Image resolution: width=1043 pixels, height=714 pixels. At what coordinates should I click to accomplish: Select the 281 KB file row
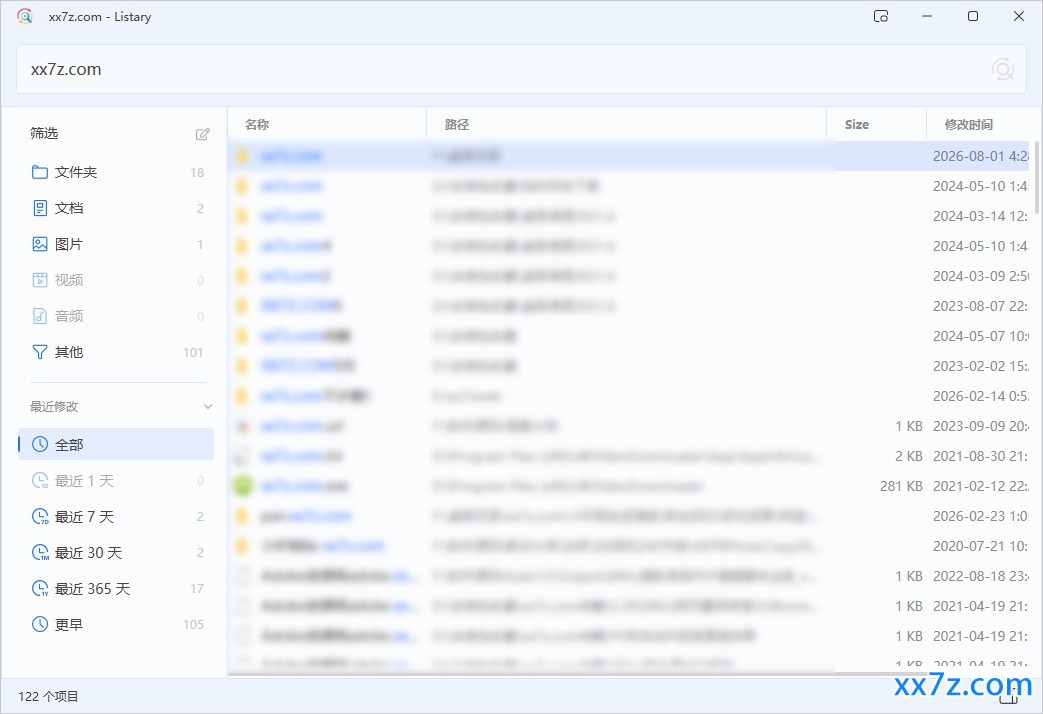tap(629, 486)
